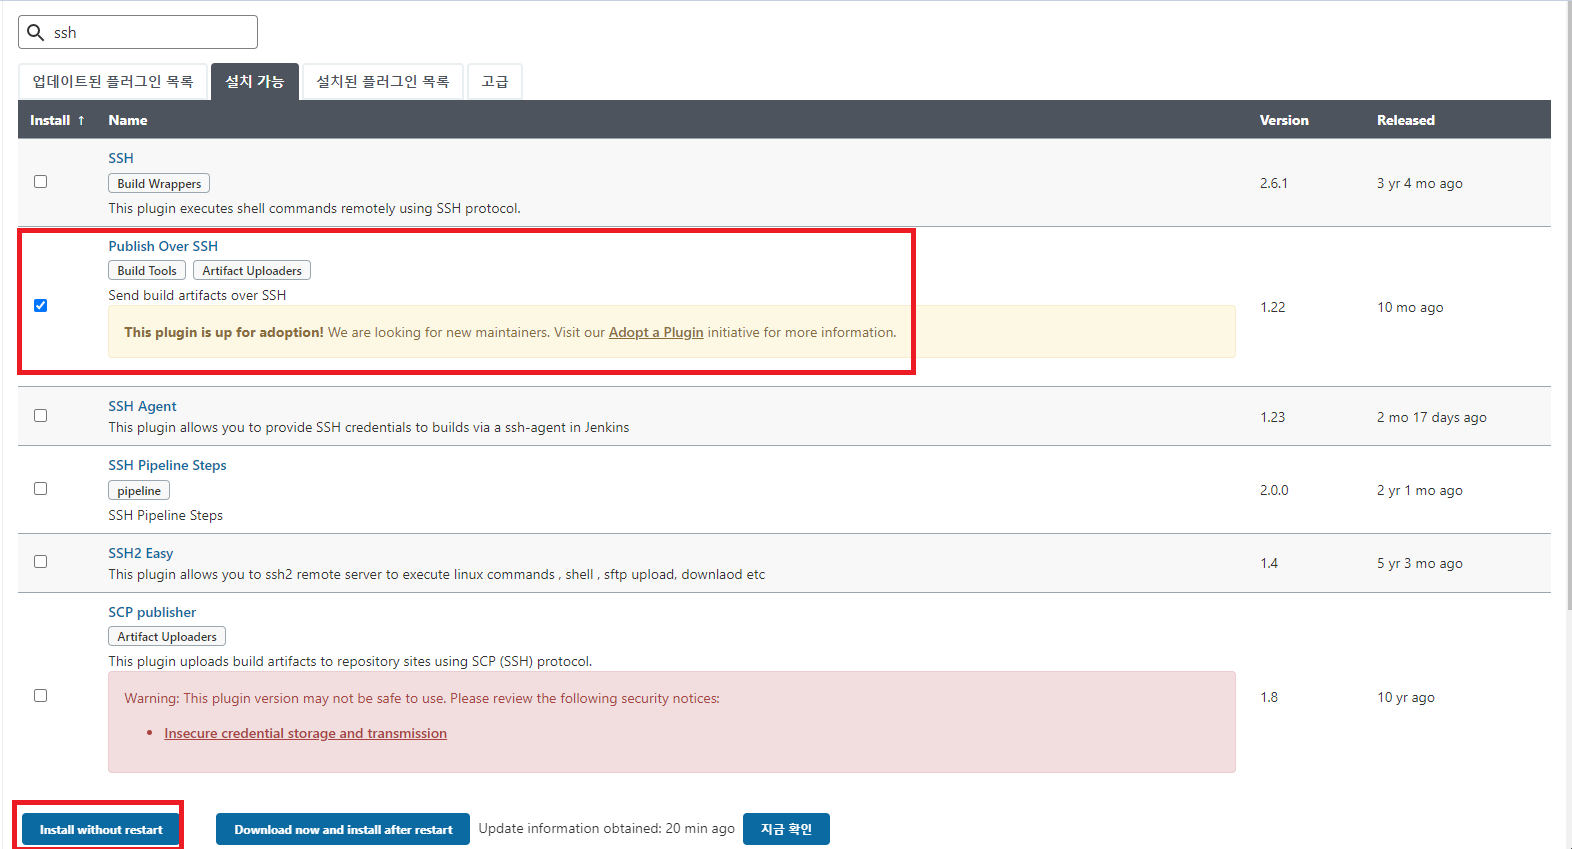1572x849 pixels.
Task: Click the 5 yr 3 mo ago cell
Action: tap(1419, 563)
